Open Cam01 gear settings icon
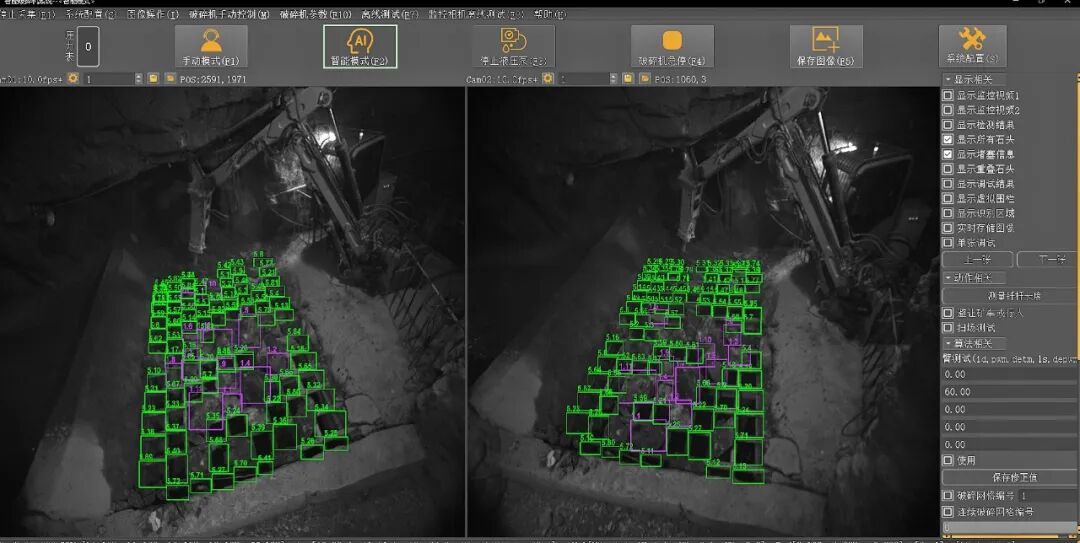Screen dimensions: 1080x543 click(x=72, y=79)
